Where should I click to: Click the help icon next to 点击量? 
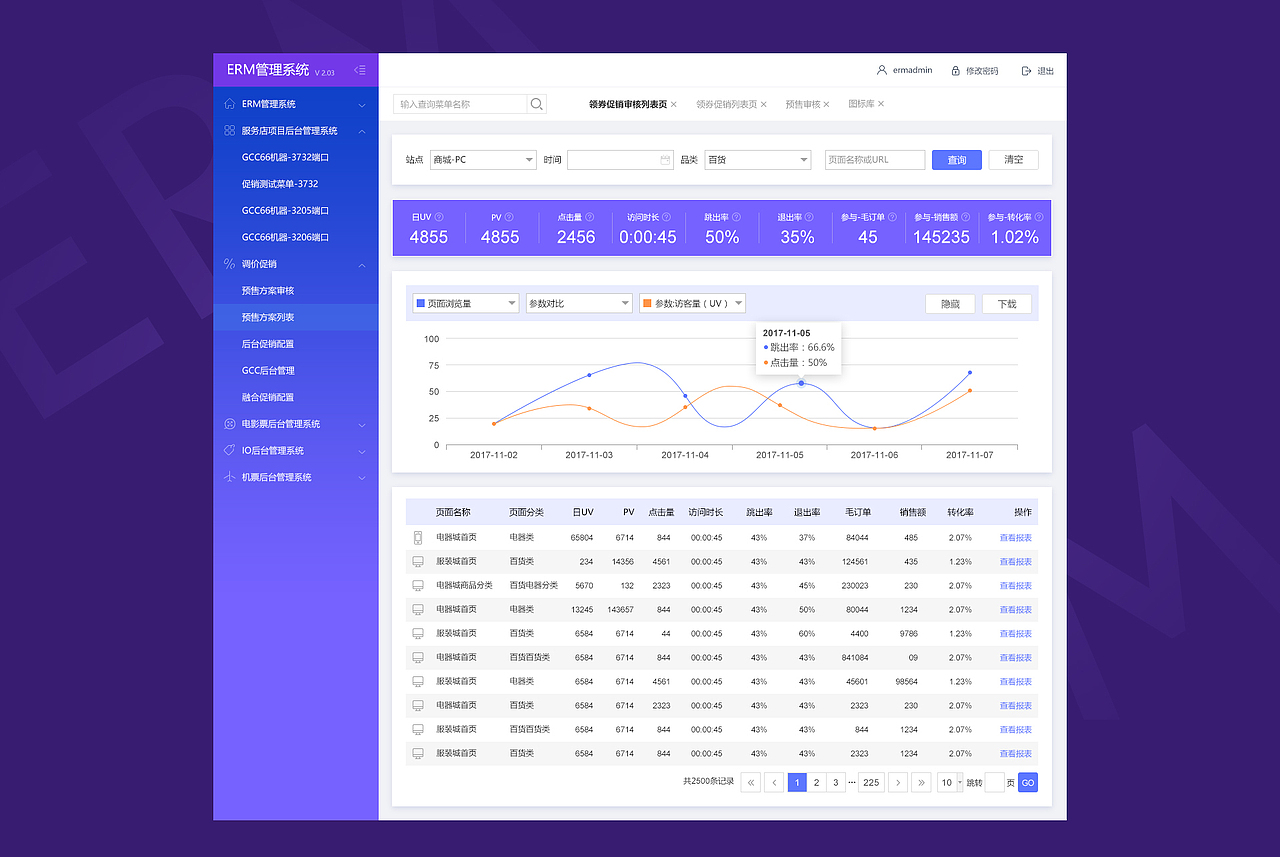point(590,217)
